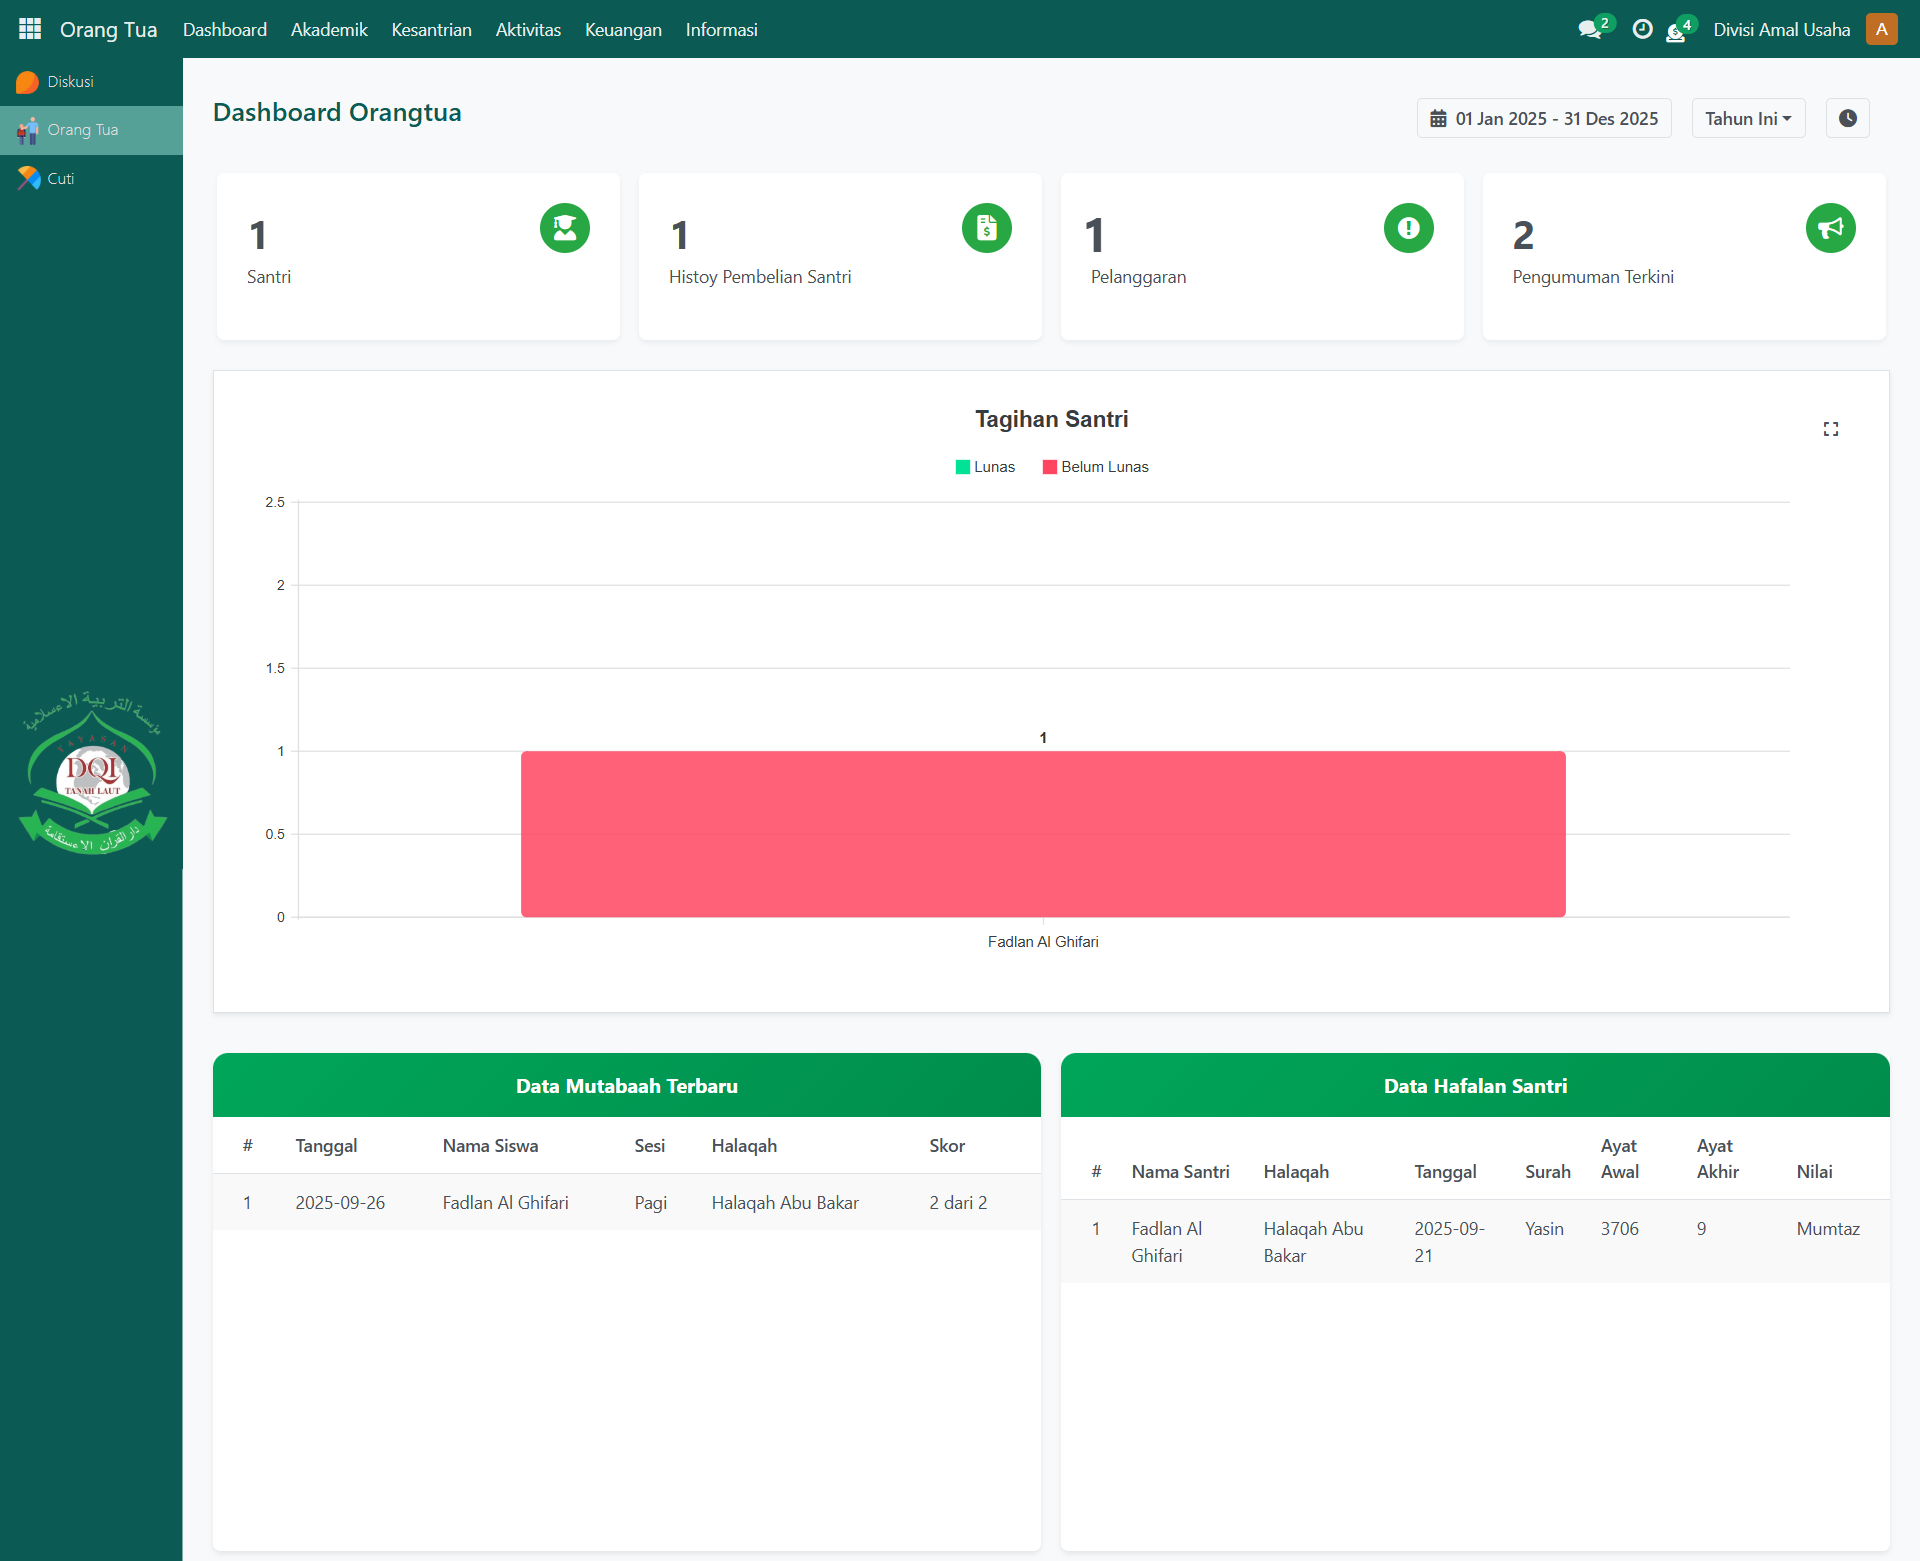Click the Santri graduate icon on card
The image size is (1920, 1561).
coord(565,228)
